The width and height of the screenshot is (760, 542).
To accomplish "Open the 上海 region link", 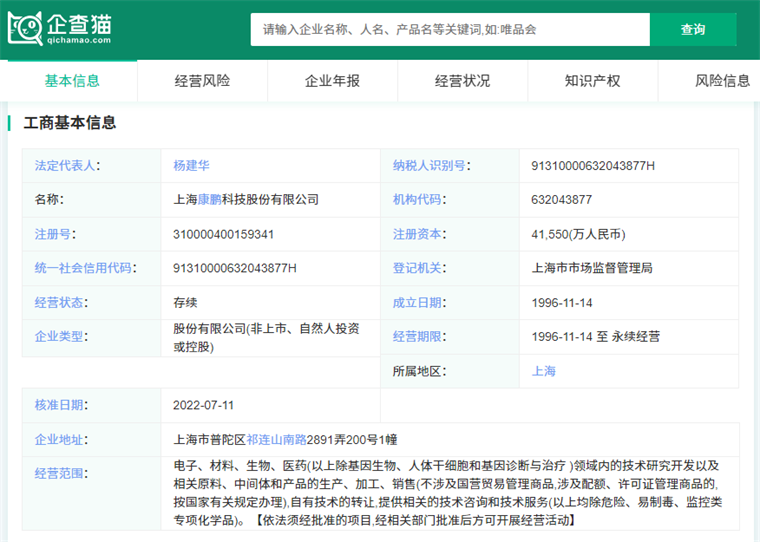I will pyautogui.click(x=543, y=371).
